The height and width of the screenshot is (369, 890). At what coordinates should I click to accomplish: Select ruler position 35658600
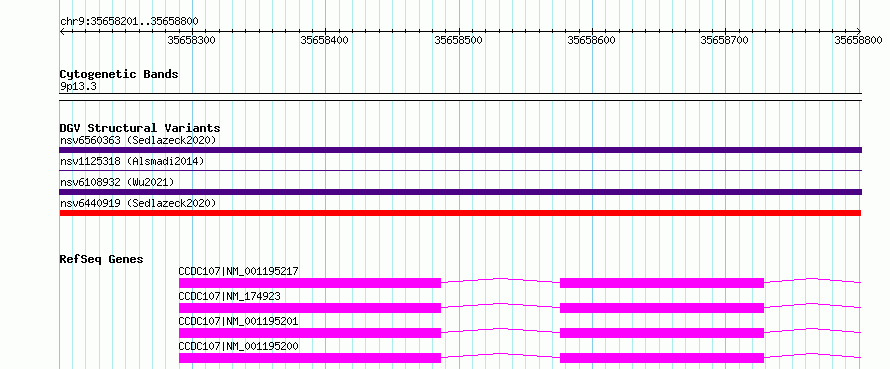click(x=591, y=40)
